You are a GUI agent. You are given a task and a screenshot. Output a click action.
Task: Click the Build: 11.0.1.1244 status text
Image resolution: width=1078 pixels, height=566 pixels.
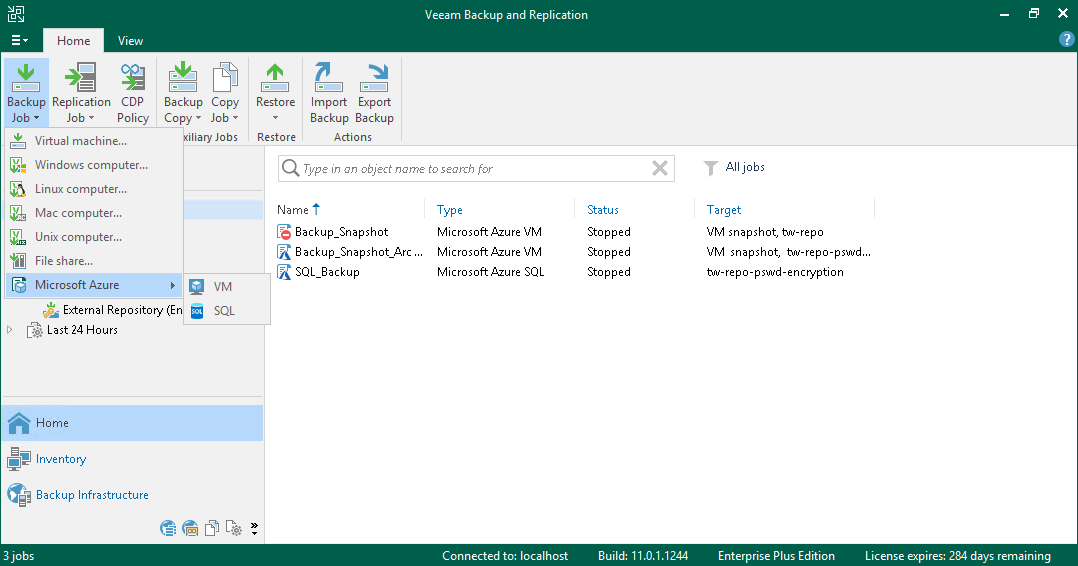643,556
